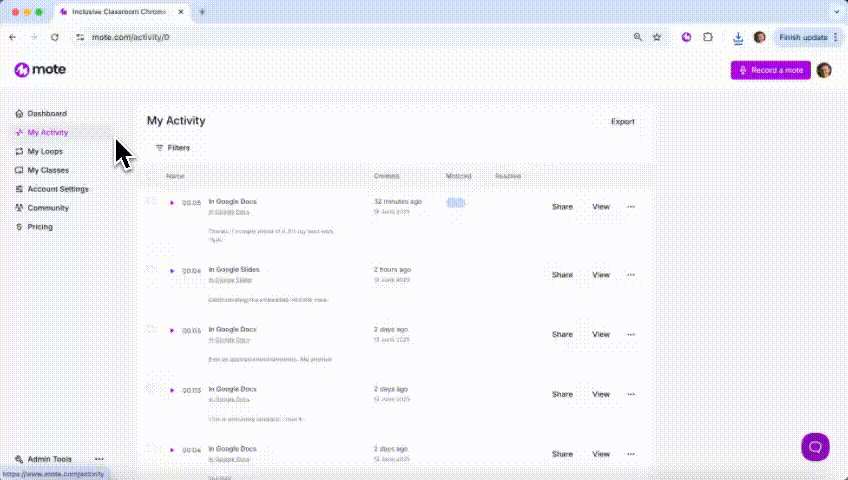Open the support chat bubble

[x=815, y=447]
